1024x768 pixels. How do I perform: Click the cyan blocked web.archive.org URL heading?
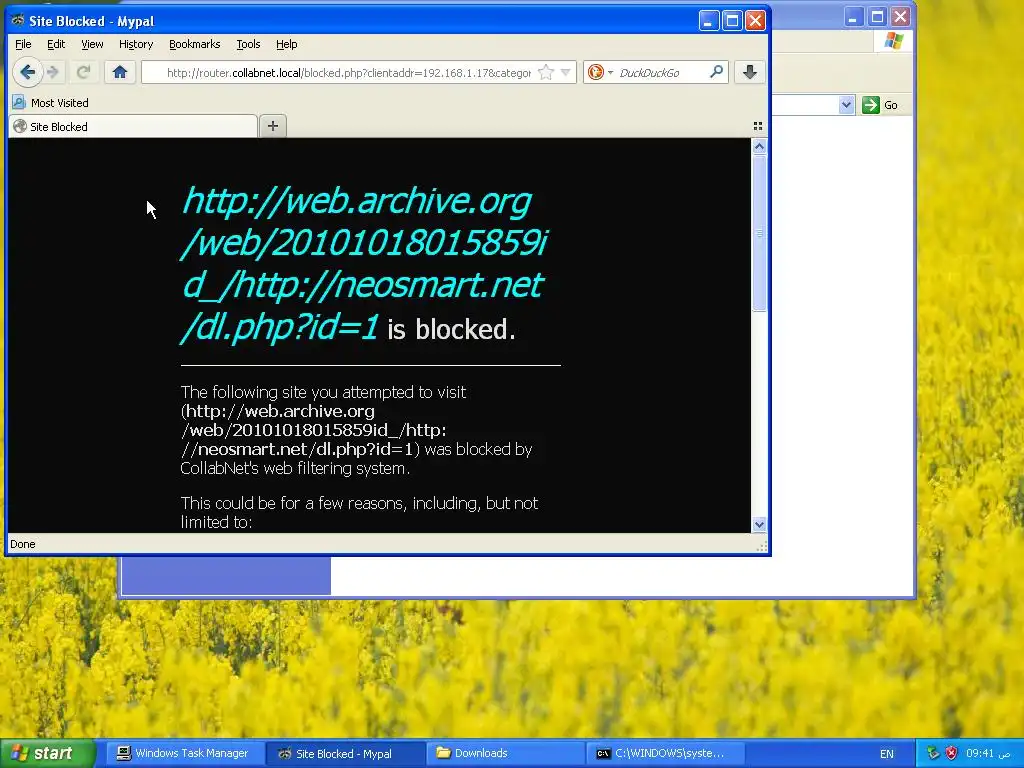[x=364, y=264]
